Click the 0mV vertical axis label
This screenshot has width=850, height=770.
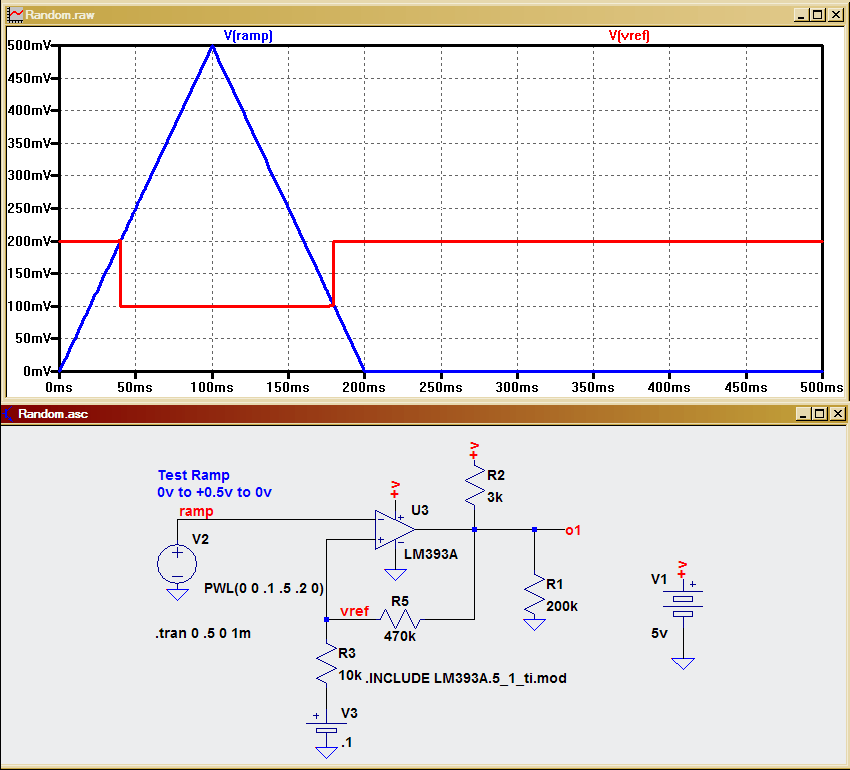(36, 371)
